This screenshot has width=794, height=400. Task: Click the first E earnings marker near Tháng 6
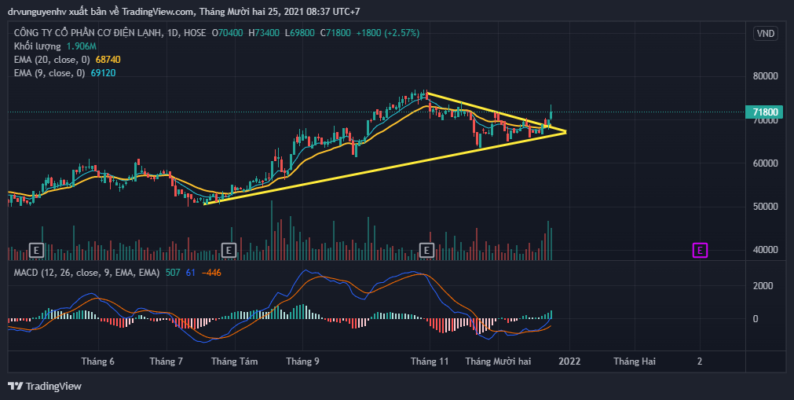36,250
